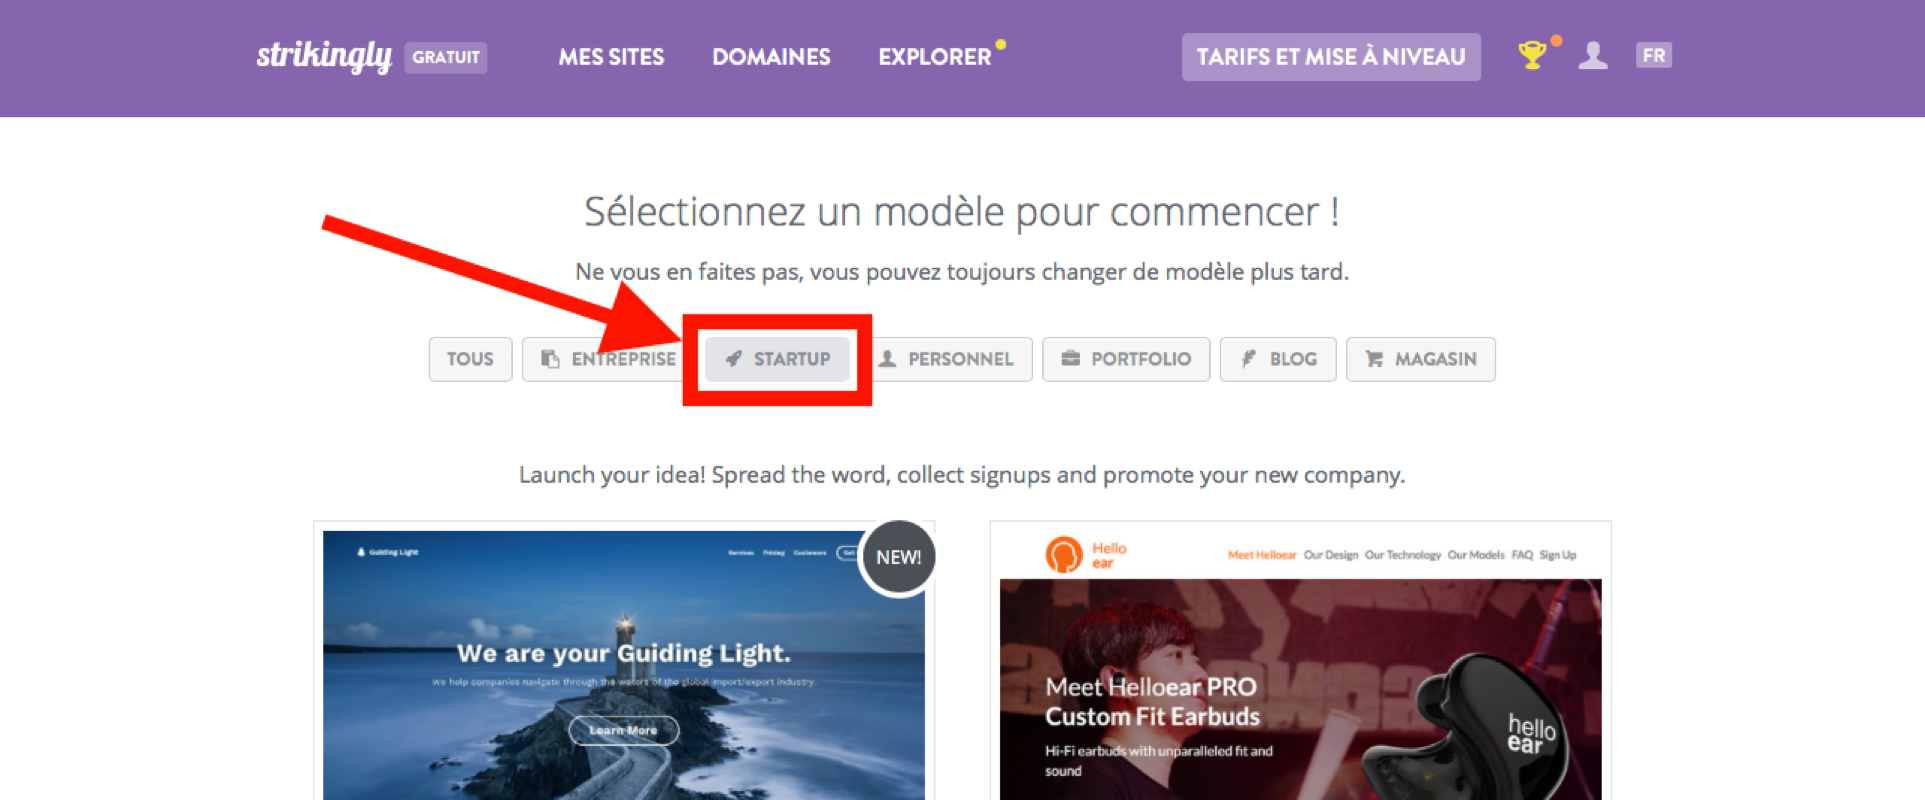
Task: Click the NEW! badge on template
Action: pyautogui.click(x=898, y=558)
